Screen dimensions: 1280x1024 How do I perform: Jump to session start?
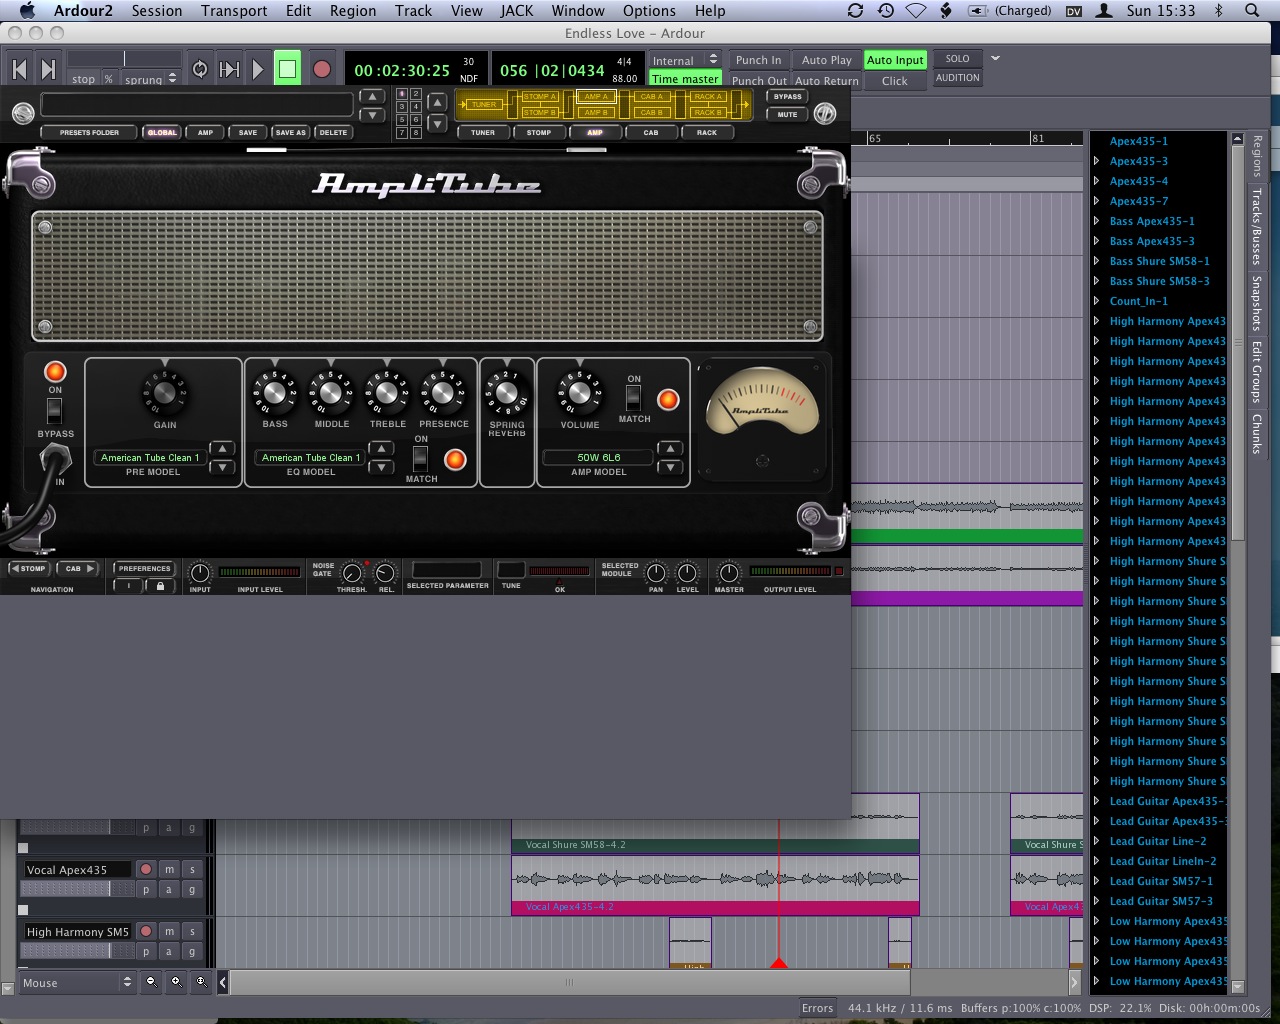(19, 69)
